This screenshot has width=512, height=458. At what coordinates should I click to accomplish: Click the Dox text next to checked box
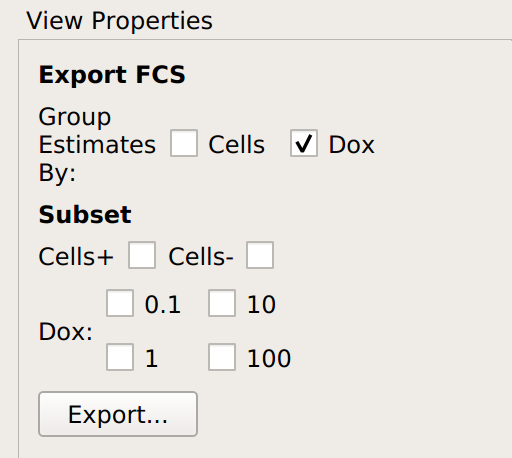(x=352, y=145)
